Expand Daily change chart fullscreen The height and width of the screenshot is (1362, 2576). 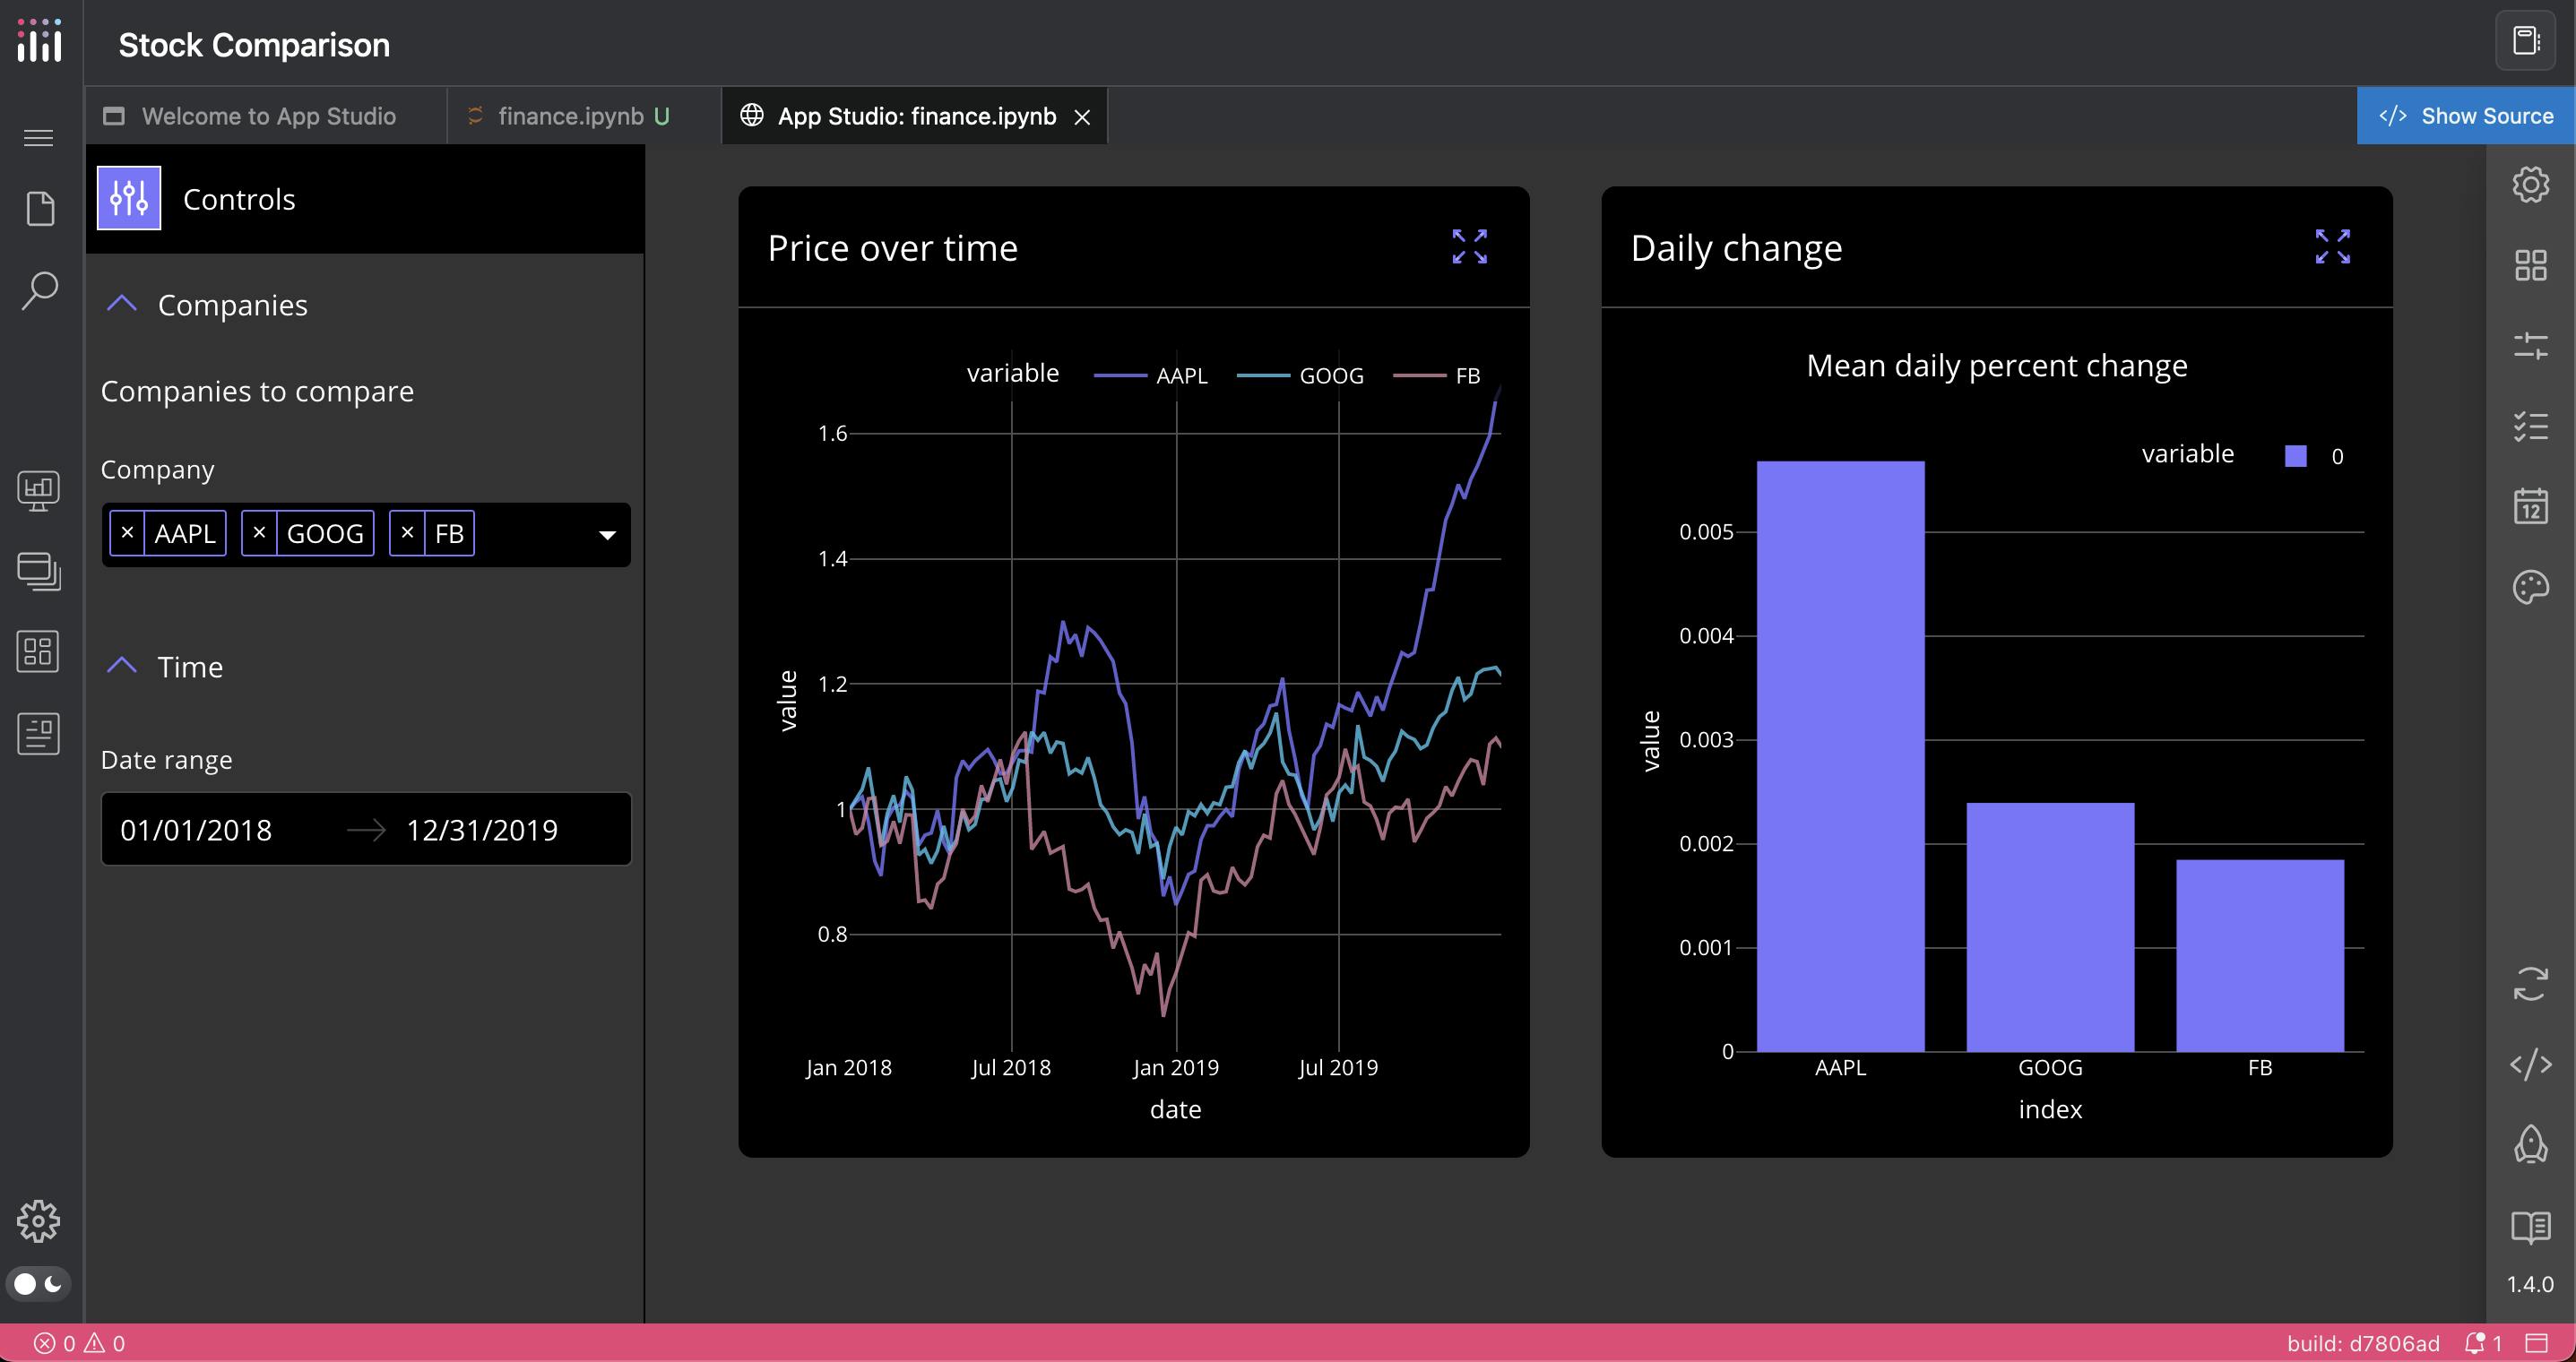coord(2330,247)
